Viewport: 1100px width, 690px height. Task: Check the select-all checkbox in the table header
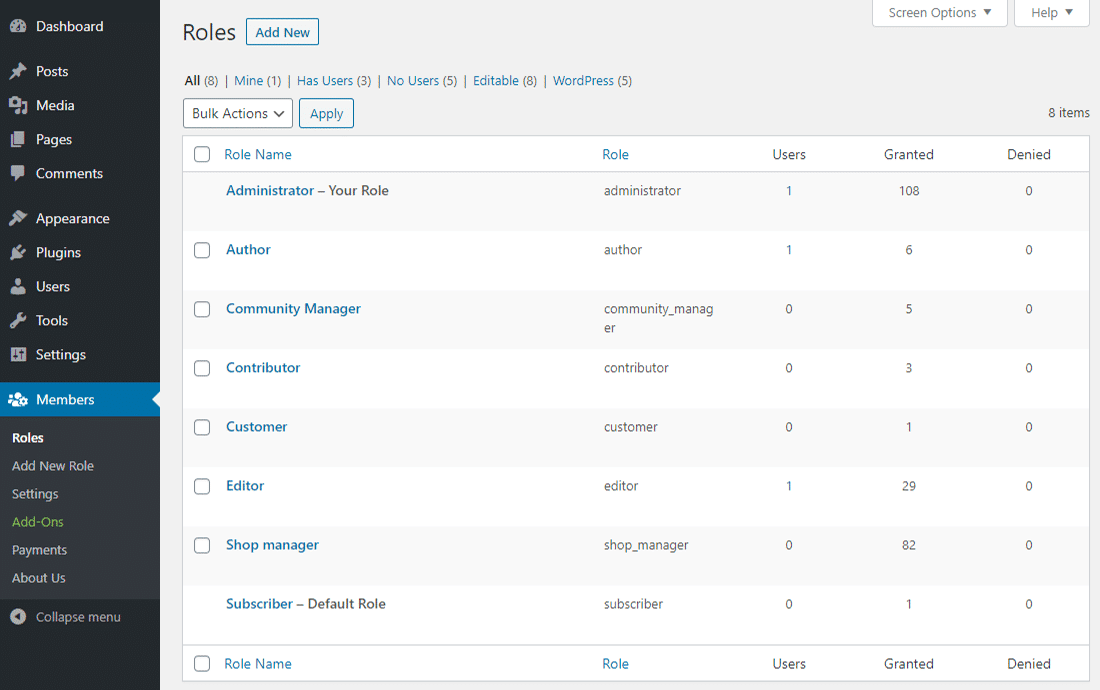coord(202,154)
